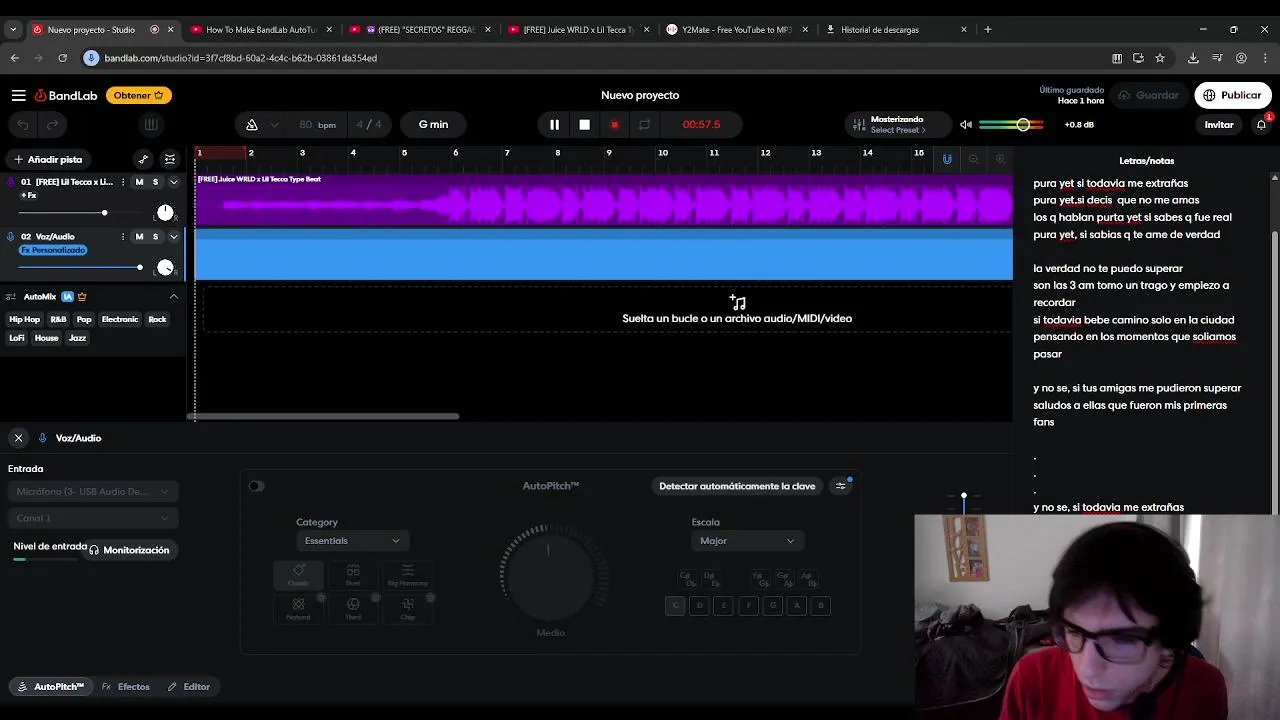
Task: Click the purple Juice WRLD beat clip
Action: tap(604, 200)
